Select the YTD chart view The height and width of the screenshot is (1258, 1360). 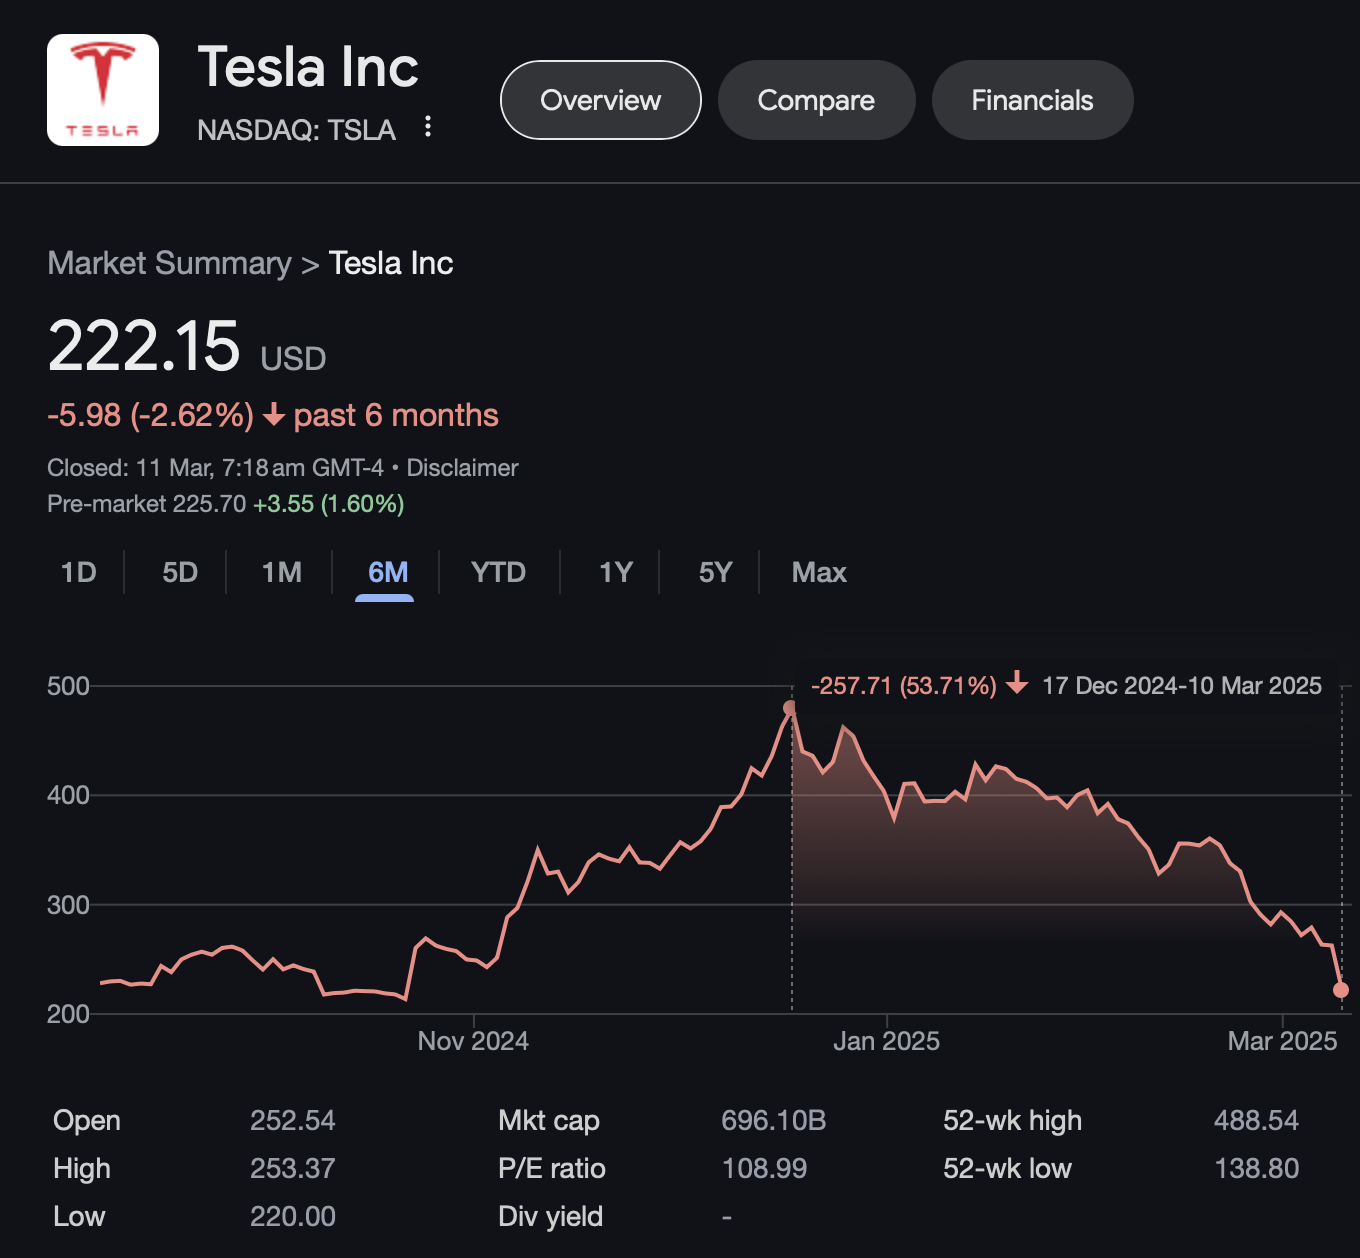point(497,572)
